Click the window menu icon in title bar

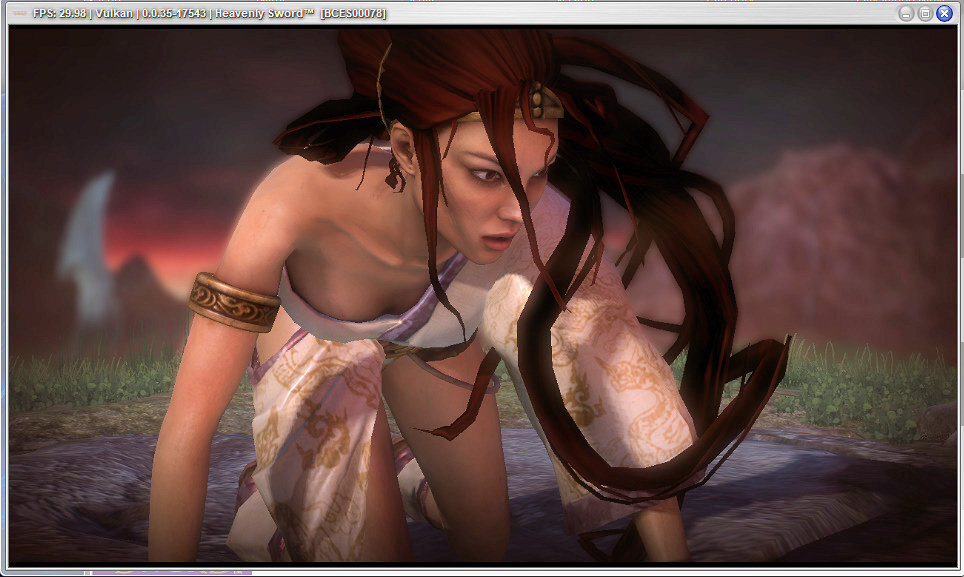click(18, 13)
